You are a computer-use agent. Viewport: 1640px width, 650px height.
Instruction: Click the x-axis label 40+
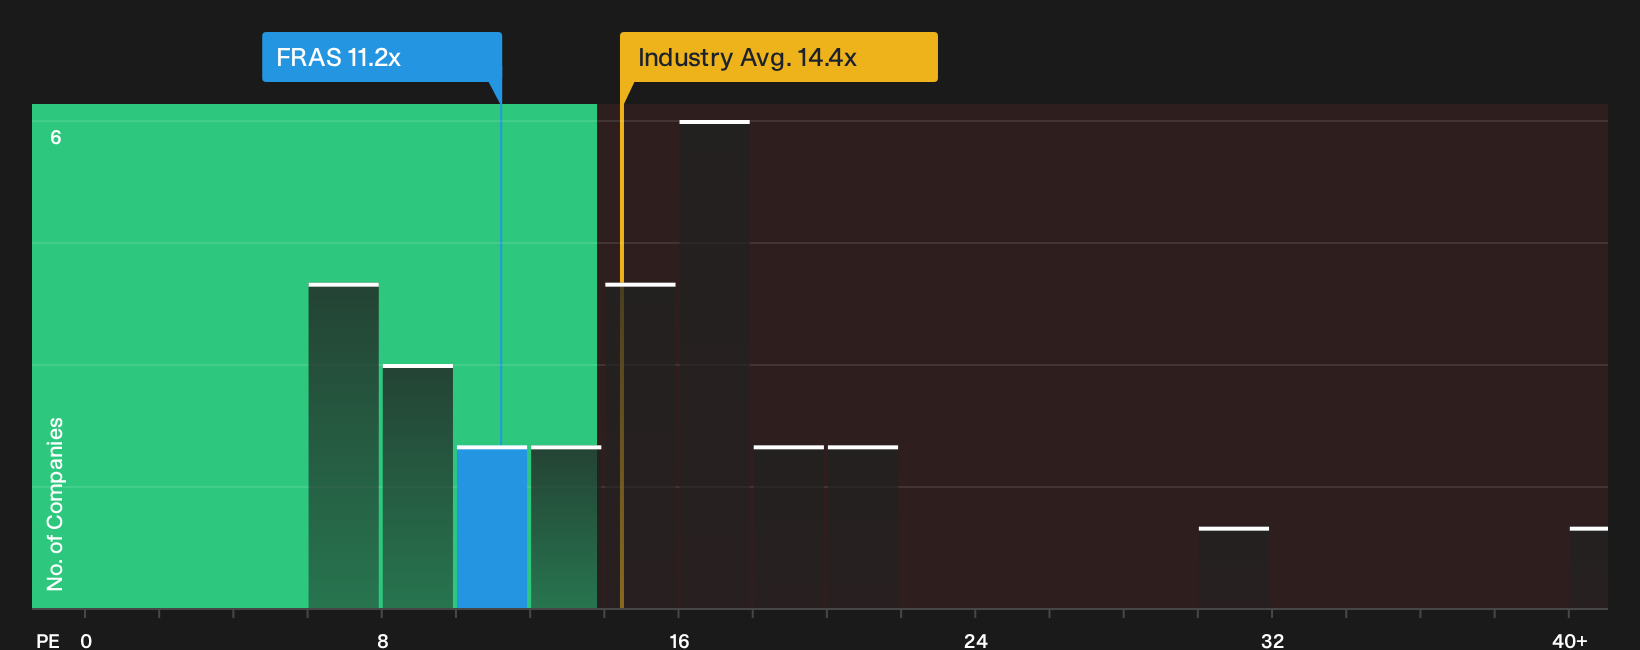[1569, 641]
